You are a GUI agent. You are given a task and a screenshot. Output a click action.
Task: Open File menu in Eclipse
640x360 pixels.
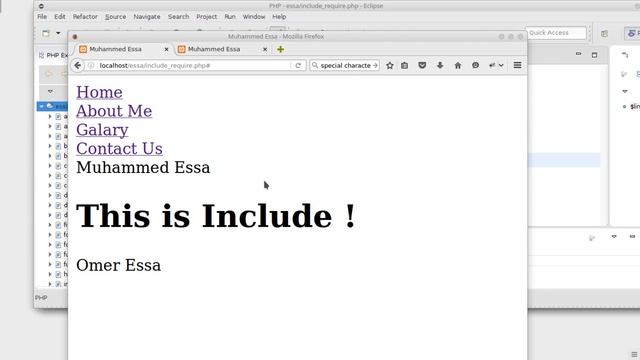click(42, 17)
